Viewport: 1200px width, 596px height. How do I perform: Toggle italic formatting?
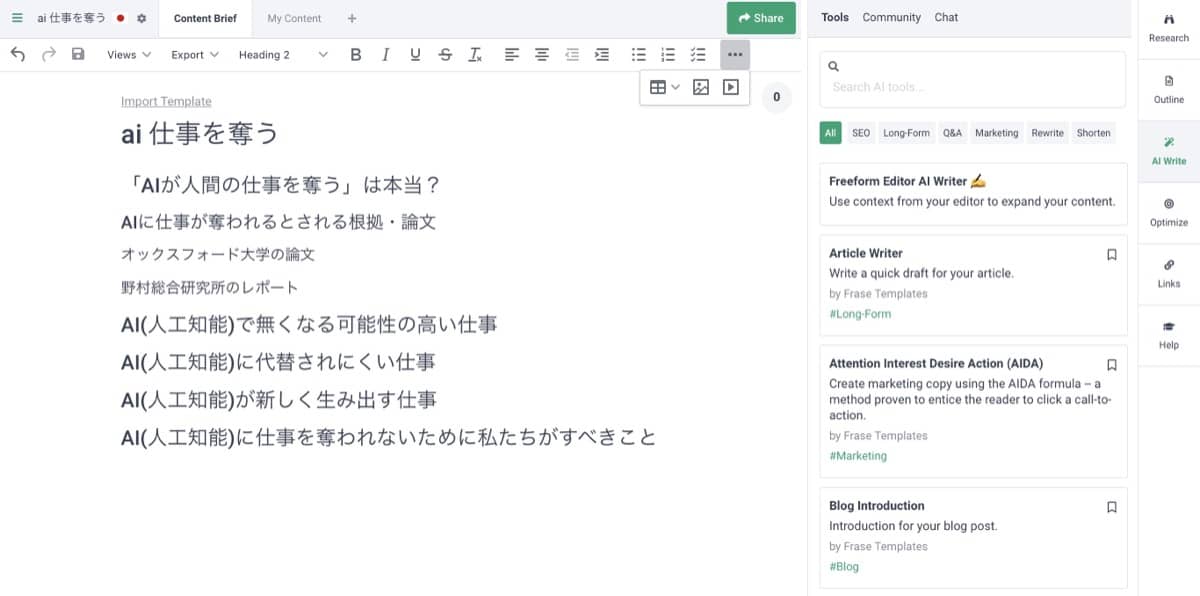[385, 54]
